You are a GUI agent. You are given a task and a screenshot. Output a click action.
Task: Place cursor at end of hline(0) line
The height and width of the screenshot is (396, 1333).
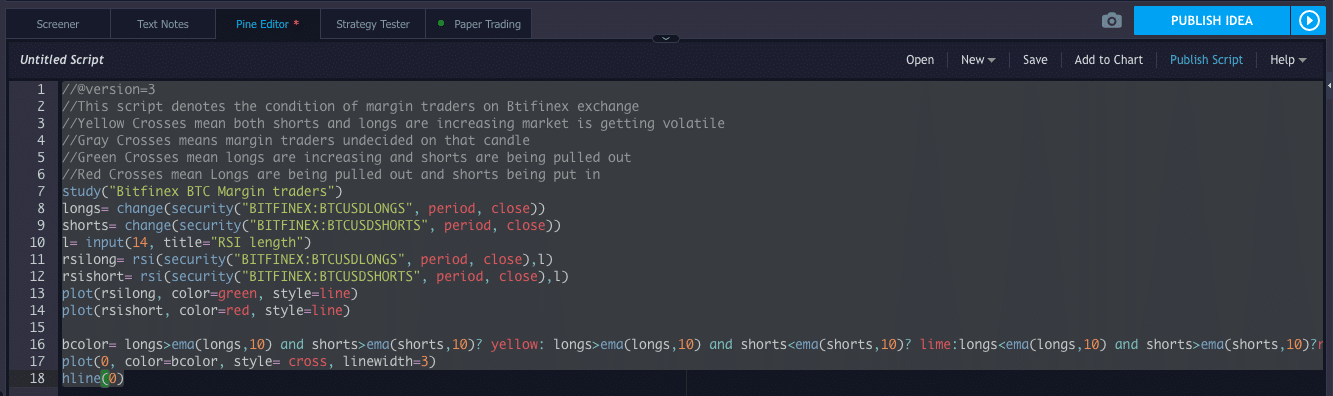[x=125, y=379]
